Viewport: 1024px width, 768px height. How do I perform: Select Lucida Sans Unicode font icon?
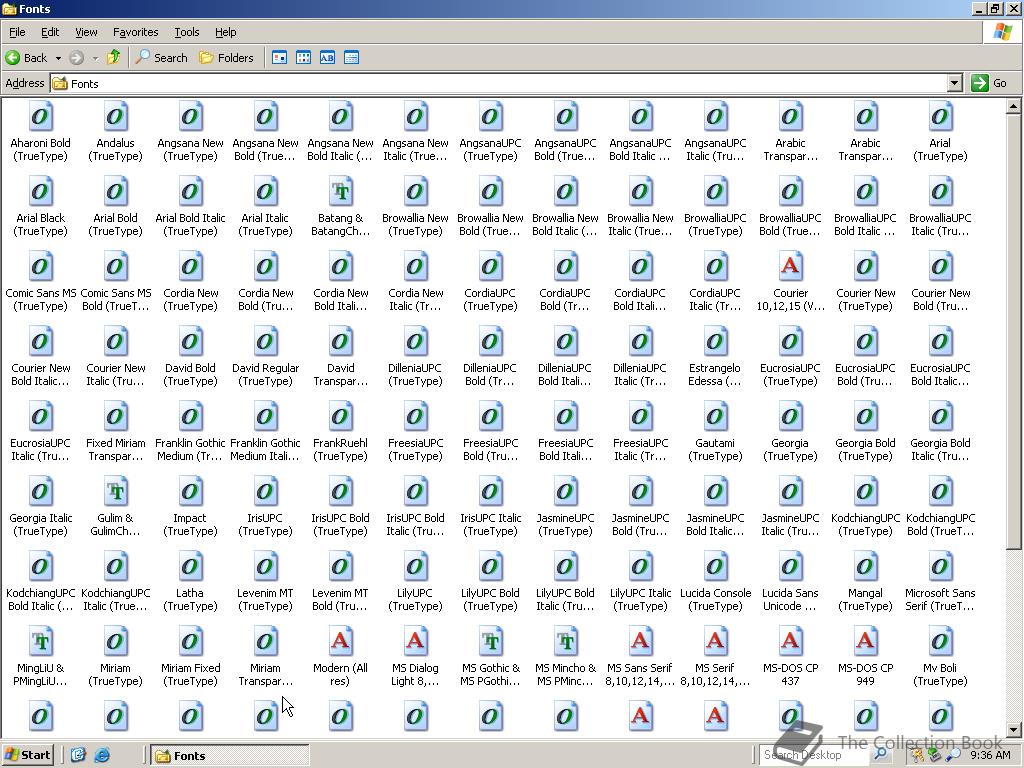click(x=790, y=568)
